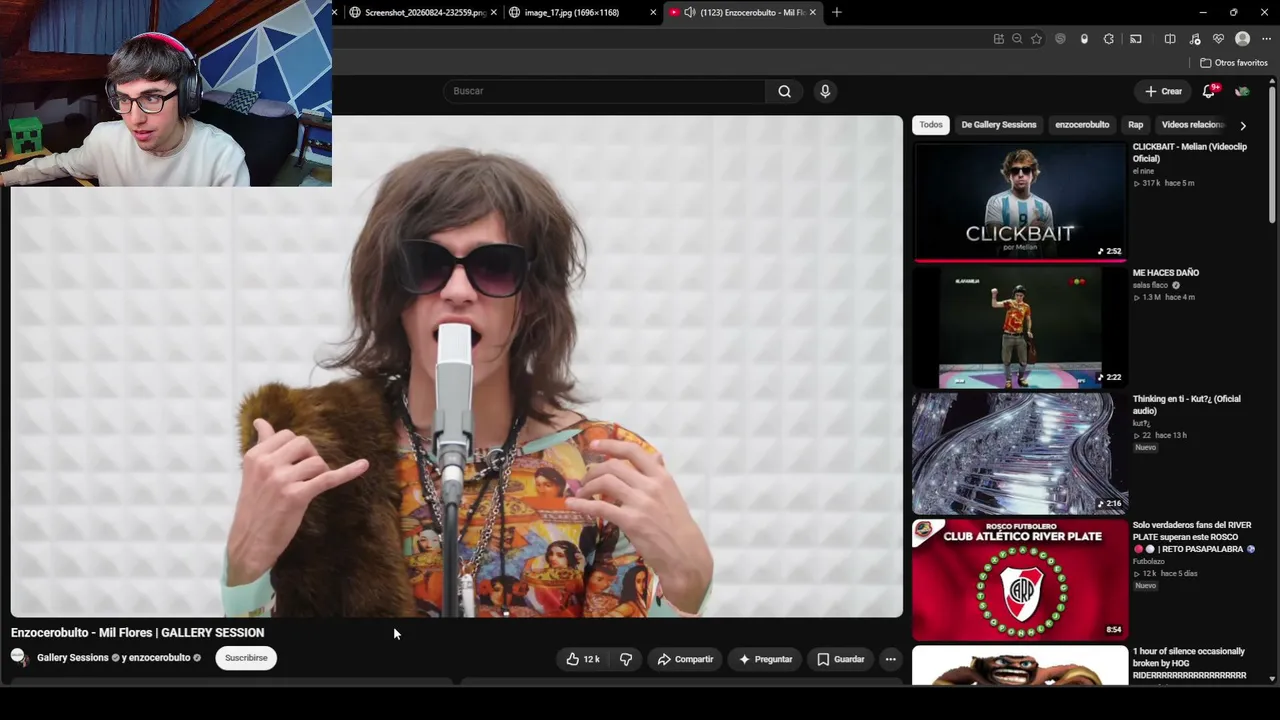Click the video title Enzocerobulto - Mil Flores
Viewport: 1280px width, 720px height.
138,633
